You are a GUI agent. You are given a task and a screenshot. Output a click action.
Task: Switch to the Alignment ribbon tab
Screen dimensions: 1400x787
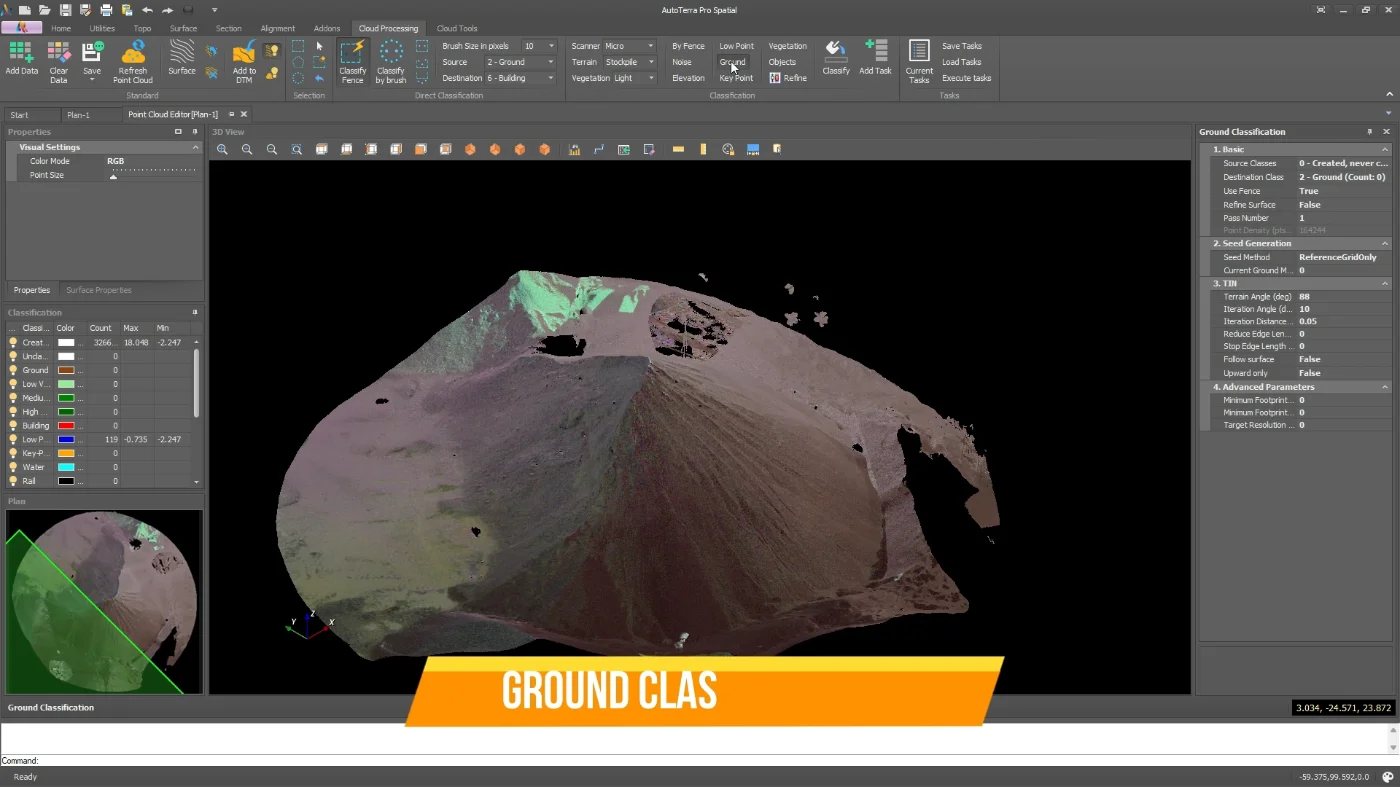pyautogui.click(x=277, y=28)
